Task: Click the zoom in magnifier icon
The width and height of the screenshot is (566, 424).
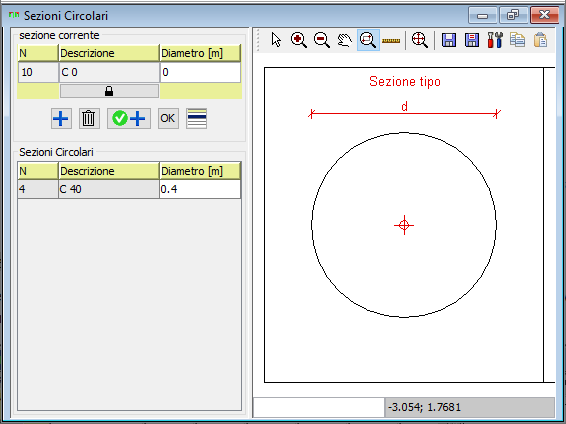Action: click(299, 40)
